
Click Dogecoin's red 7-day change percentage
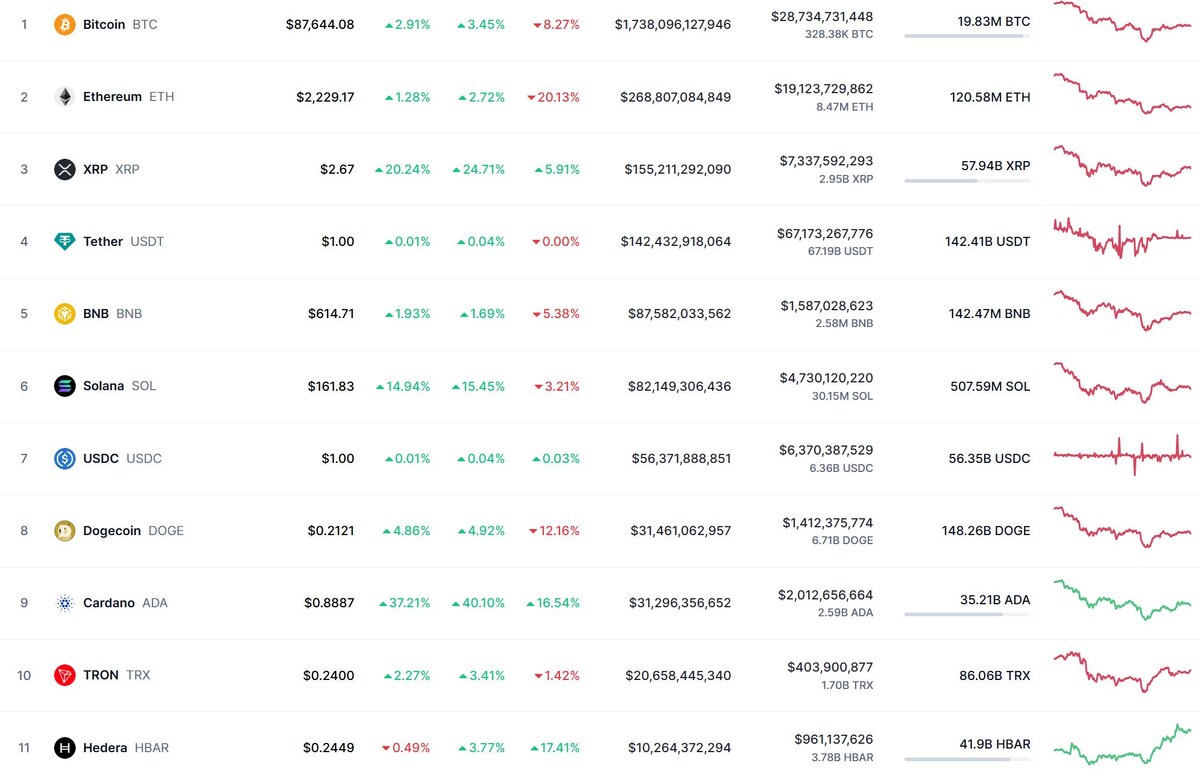coord(555,530)
